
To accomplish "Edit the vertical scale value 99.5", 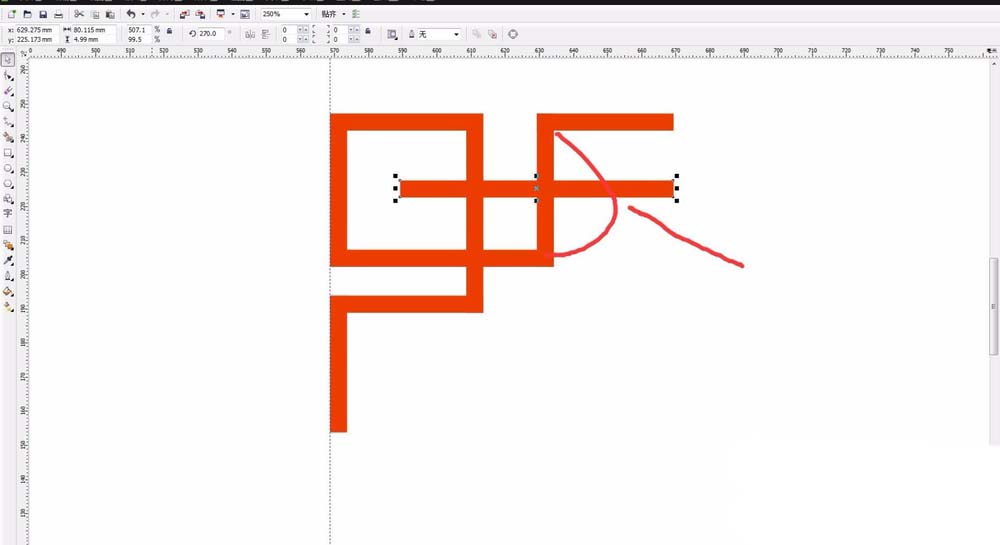I will (138, 40).
